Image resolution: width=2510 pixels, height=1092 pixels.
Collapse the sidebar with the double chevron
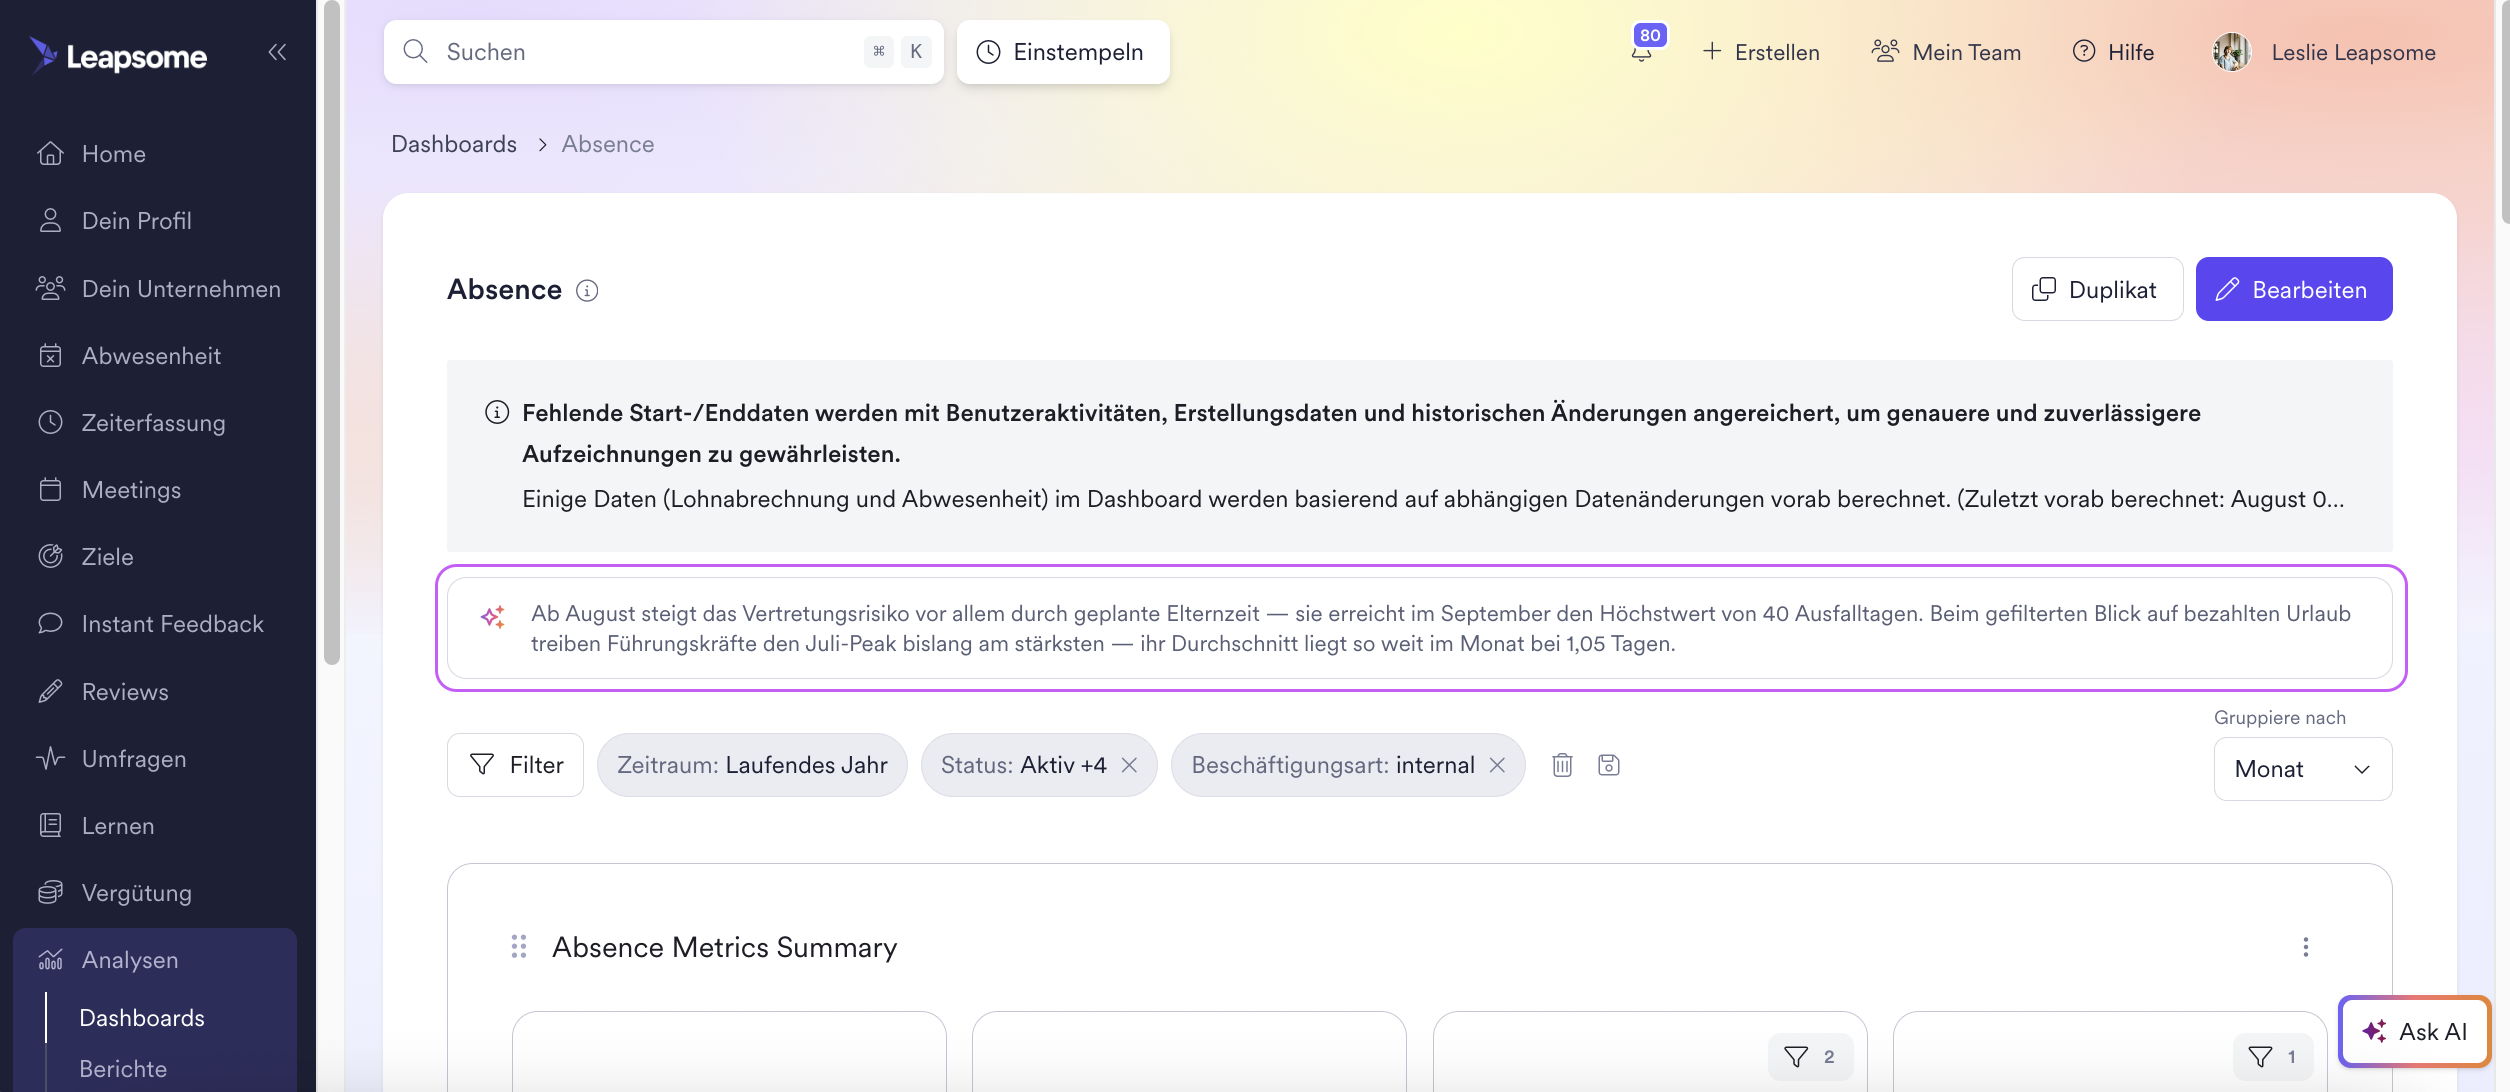pos(277,52)
